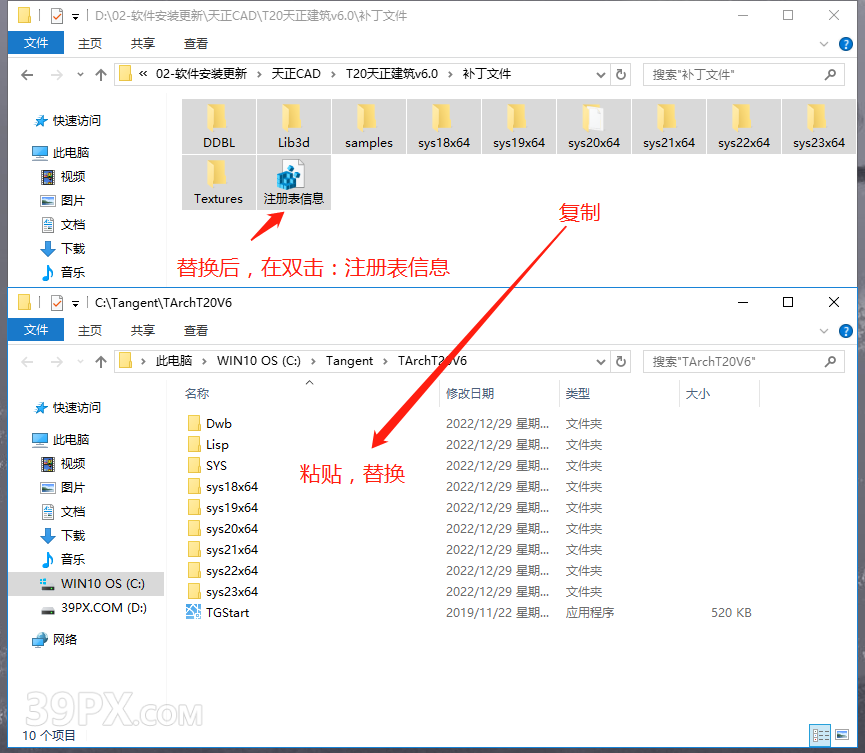The width and height of the screenshot is (865, 753).
Task: Switch to details view layout
Action: [820, 735]
